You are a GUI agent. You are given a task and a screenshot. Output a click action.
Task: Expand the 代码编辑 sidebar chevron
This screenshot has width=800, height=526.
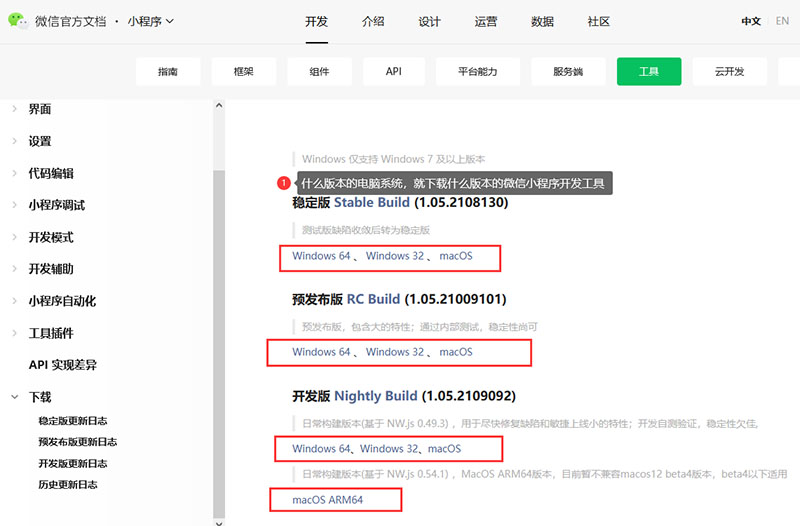coord(14,173)
